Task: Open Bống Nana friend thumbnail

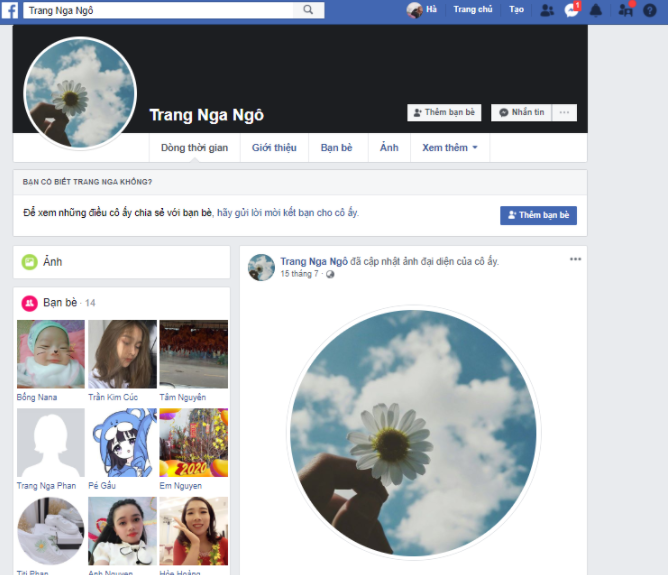Action: click(x=51, y=354)
